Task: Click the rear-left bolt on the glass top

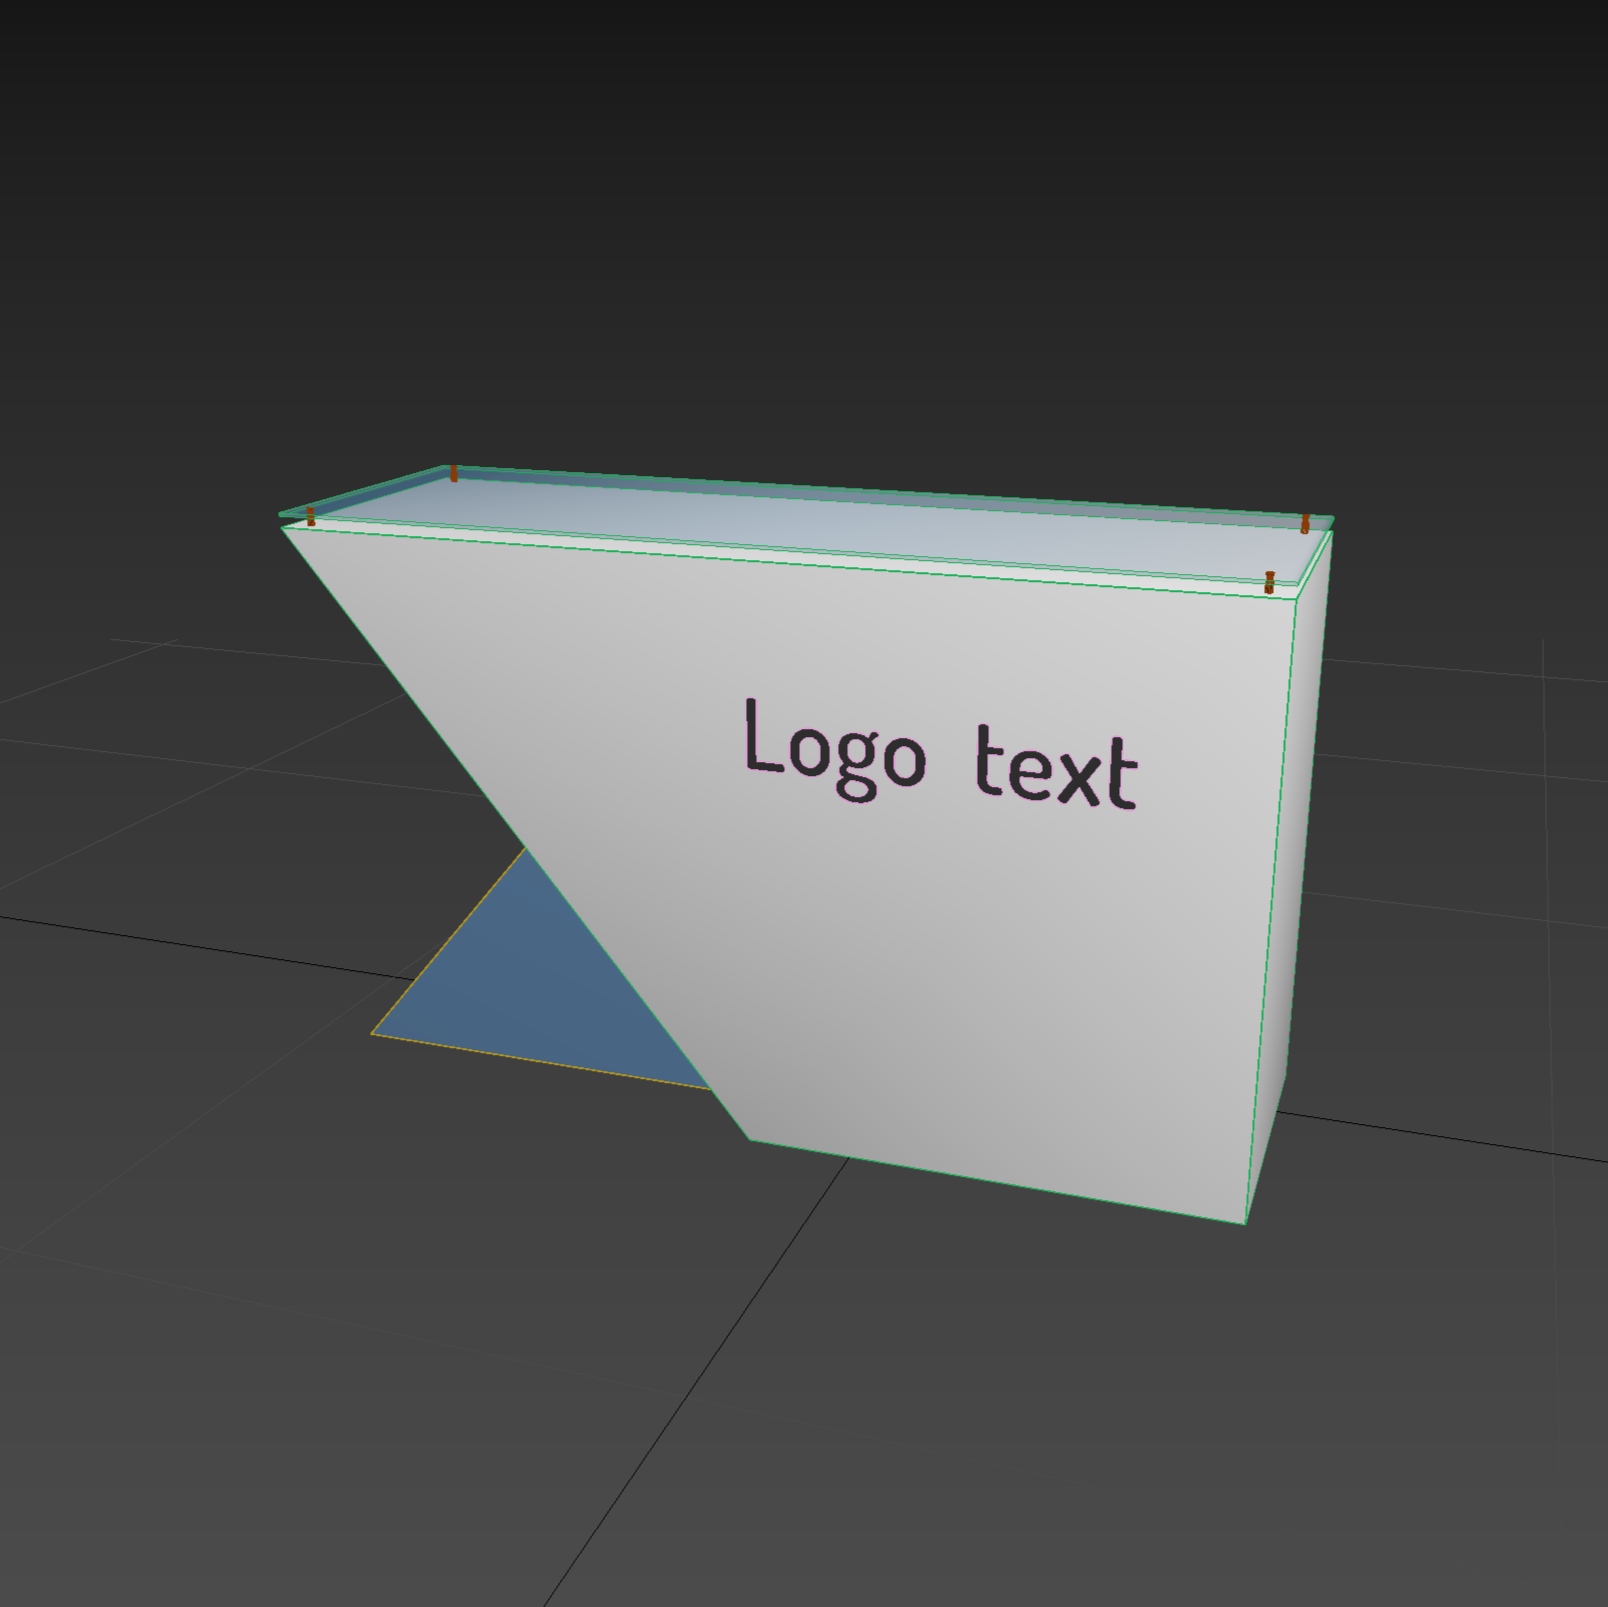Action: point(453,473)
